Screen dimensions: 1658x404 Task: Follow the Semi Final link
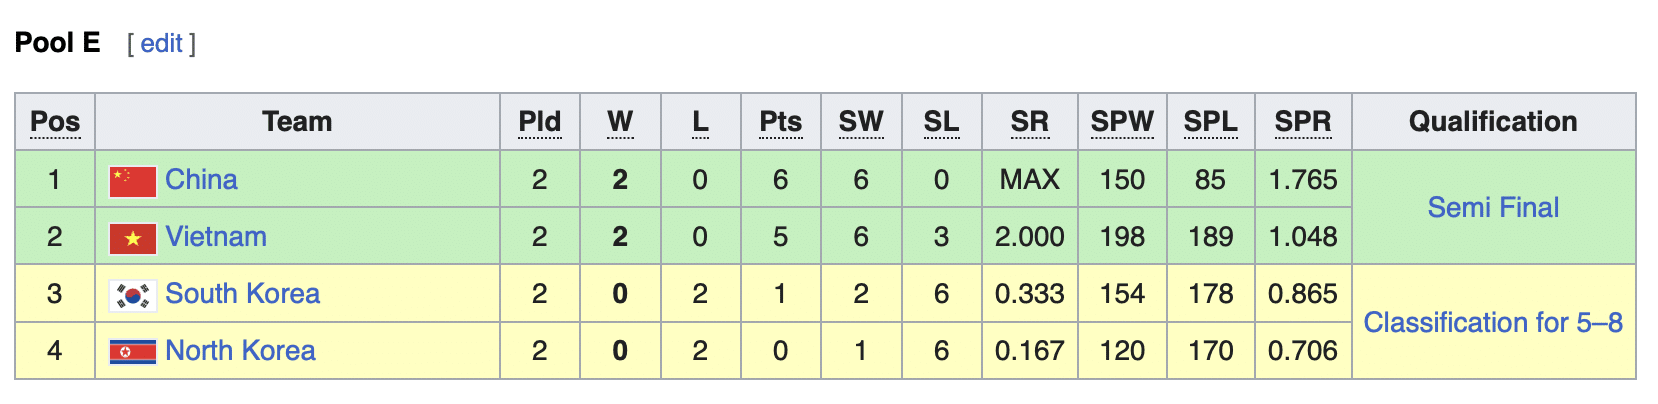coord(1492,208)
